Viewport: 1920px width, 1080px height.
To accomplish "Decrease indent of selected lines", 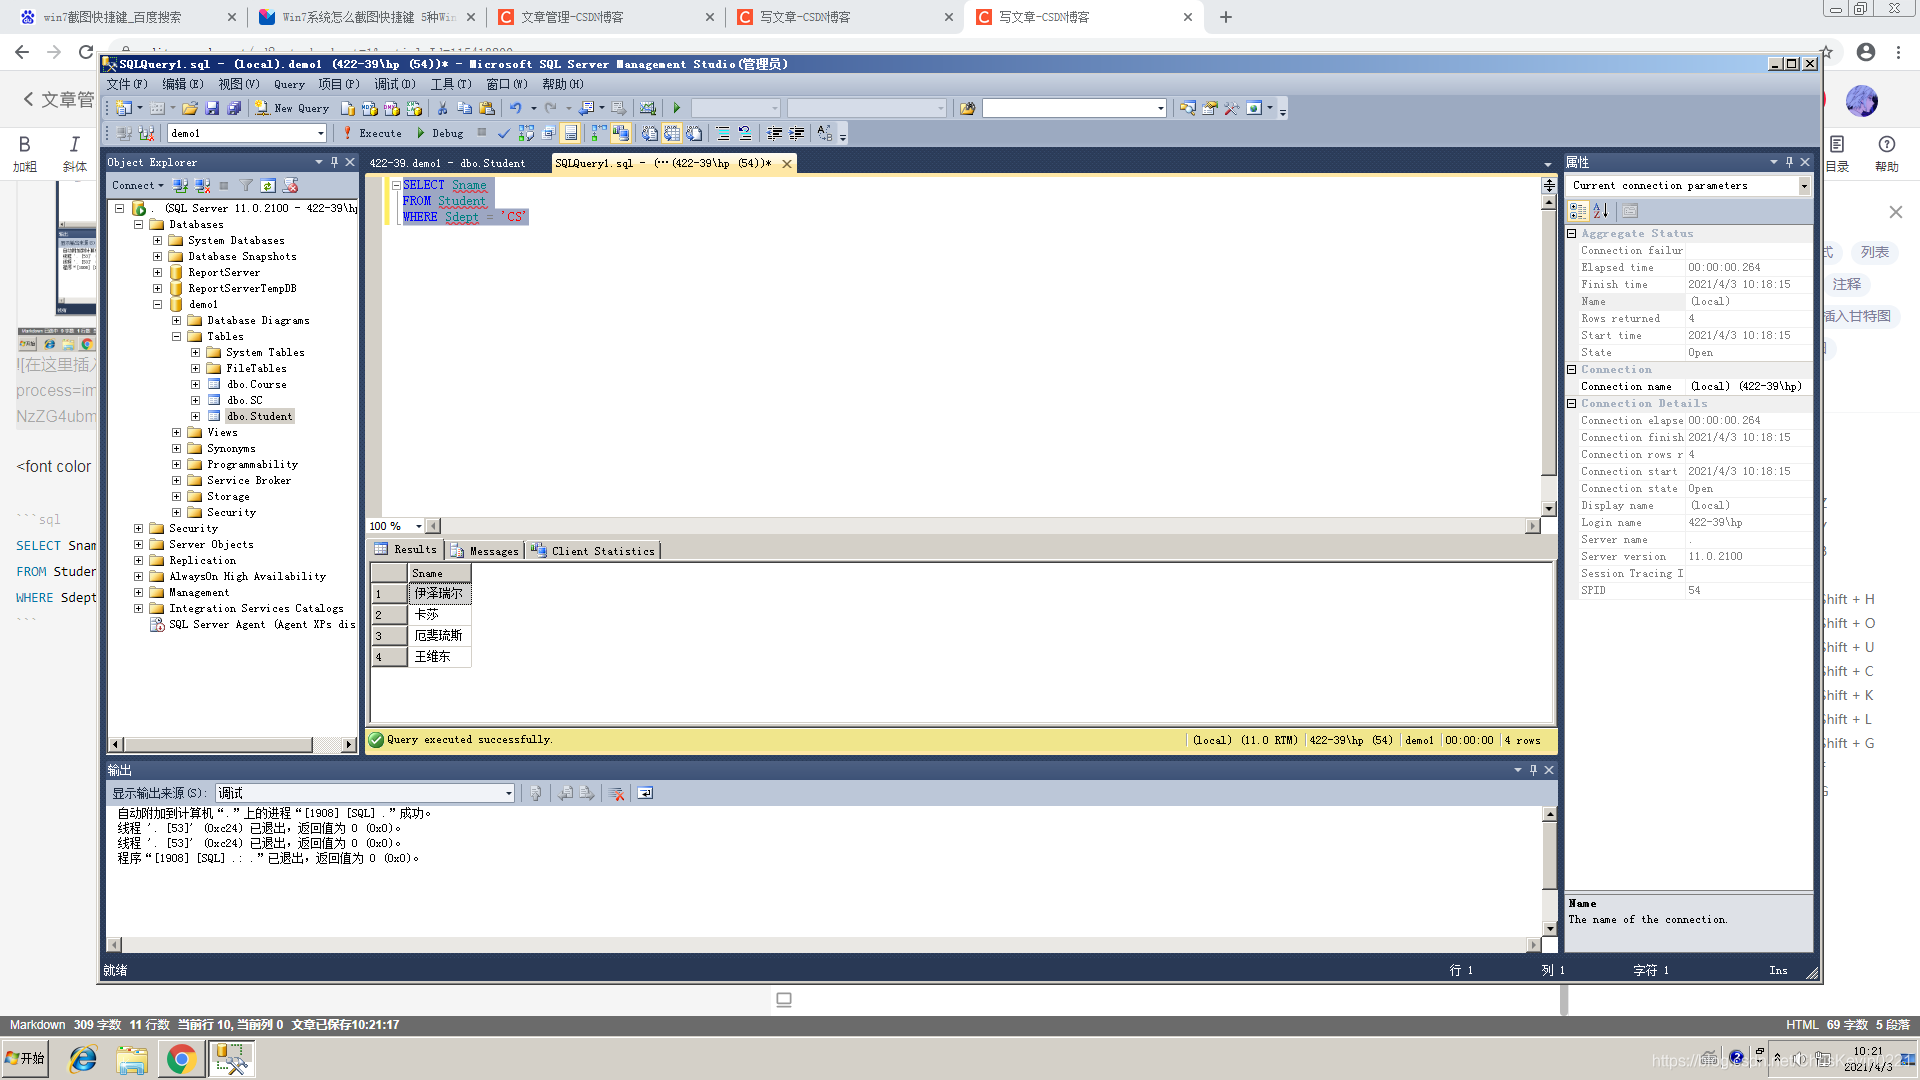I will click(774, 133).
